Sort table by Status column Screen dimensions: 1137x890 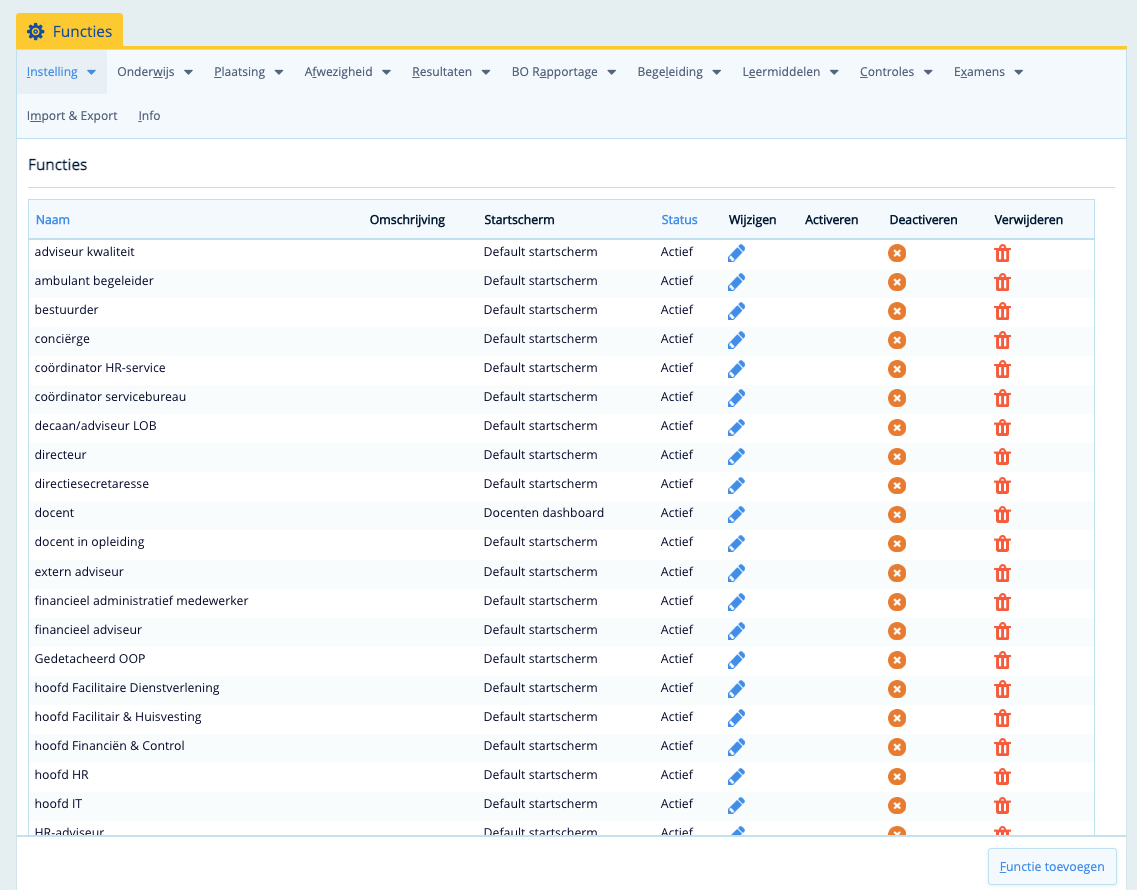[x=679, y=220]
